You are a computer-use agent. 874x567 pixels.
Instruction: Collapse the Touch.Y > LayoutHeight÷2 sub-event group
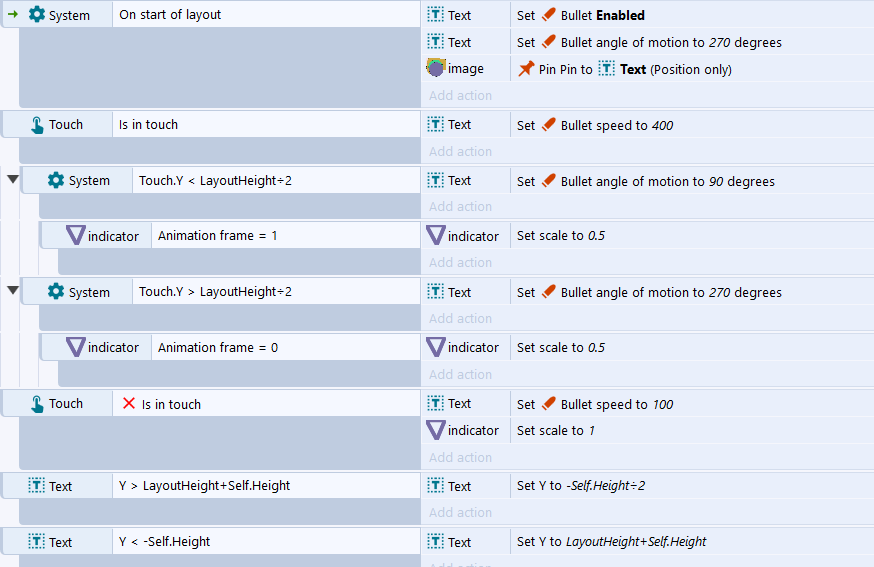tap(13, 290)
